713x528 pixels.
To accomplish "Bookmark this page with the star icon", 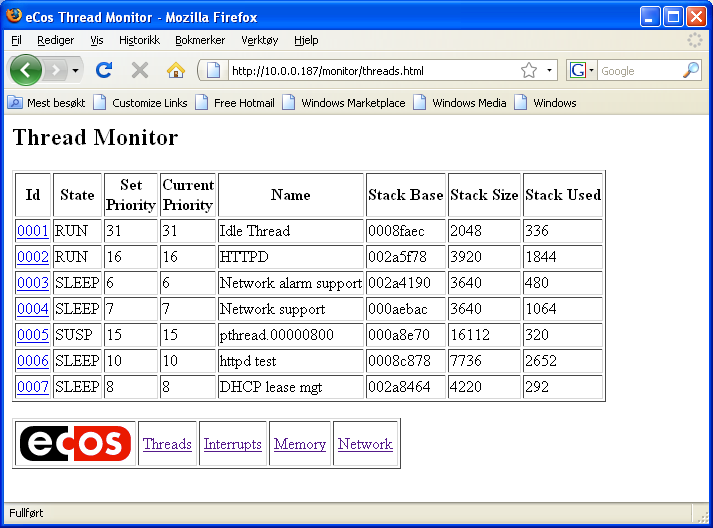I will [529, 70].
